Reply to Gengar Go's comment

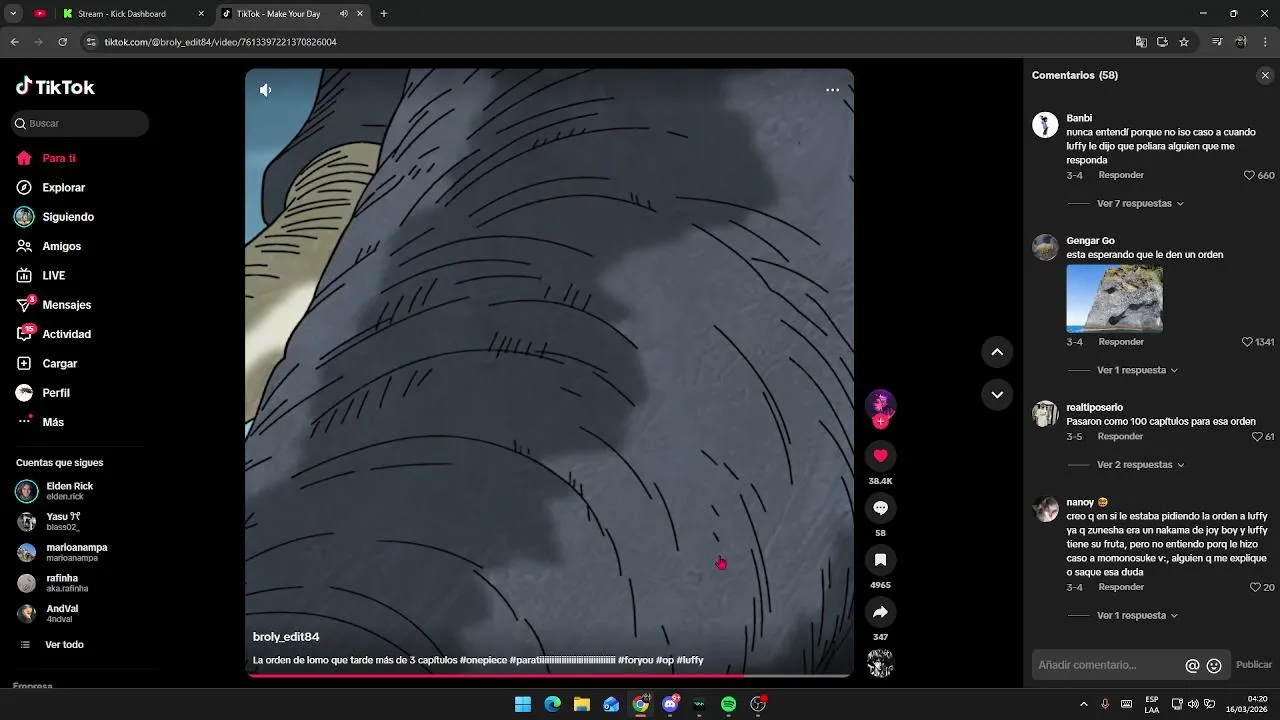(1121, 342)
